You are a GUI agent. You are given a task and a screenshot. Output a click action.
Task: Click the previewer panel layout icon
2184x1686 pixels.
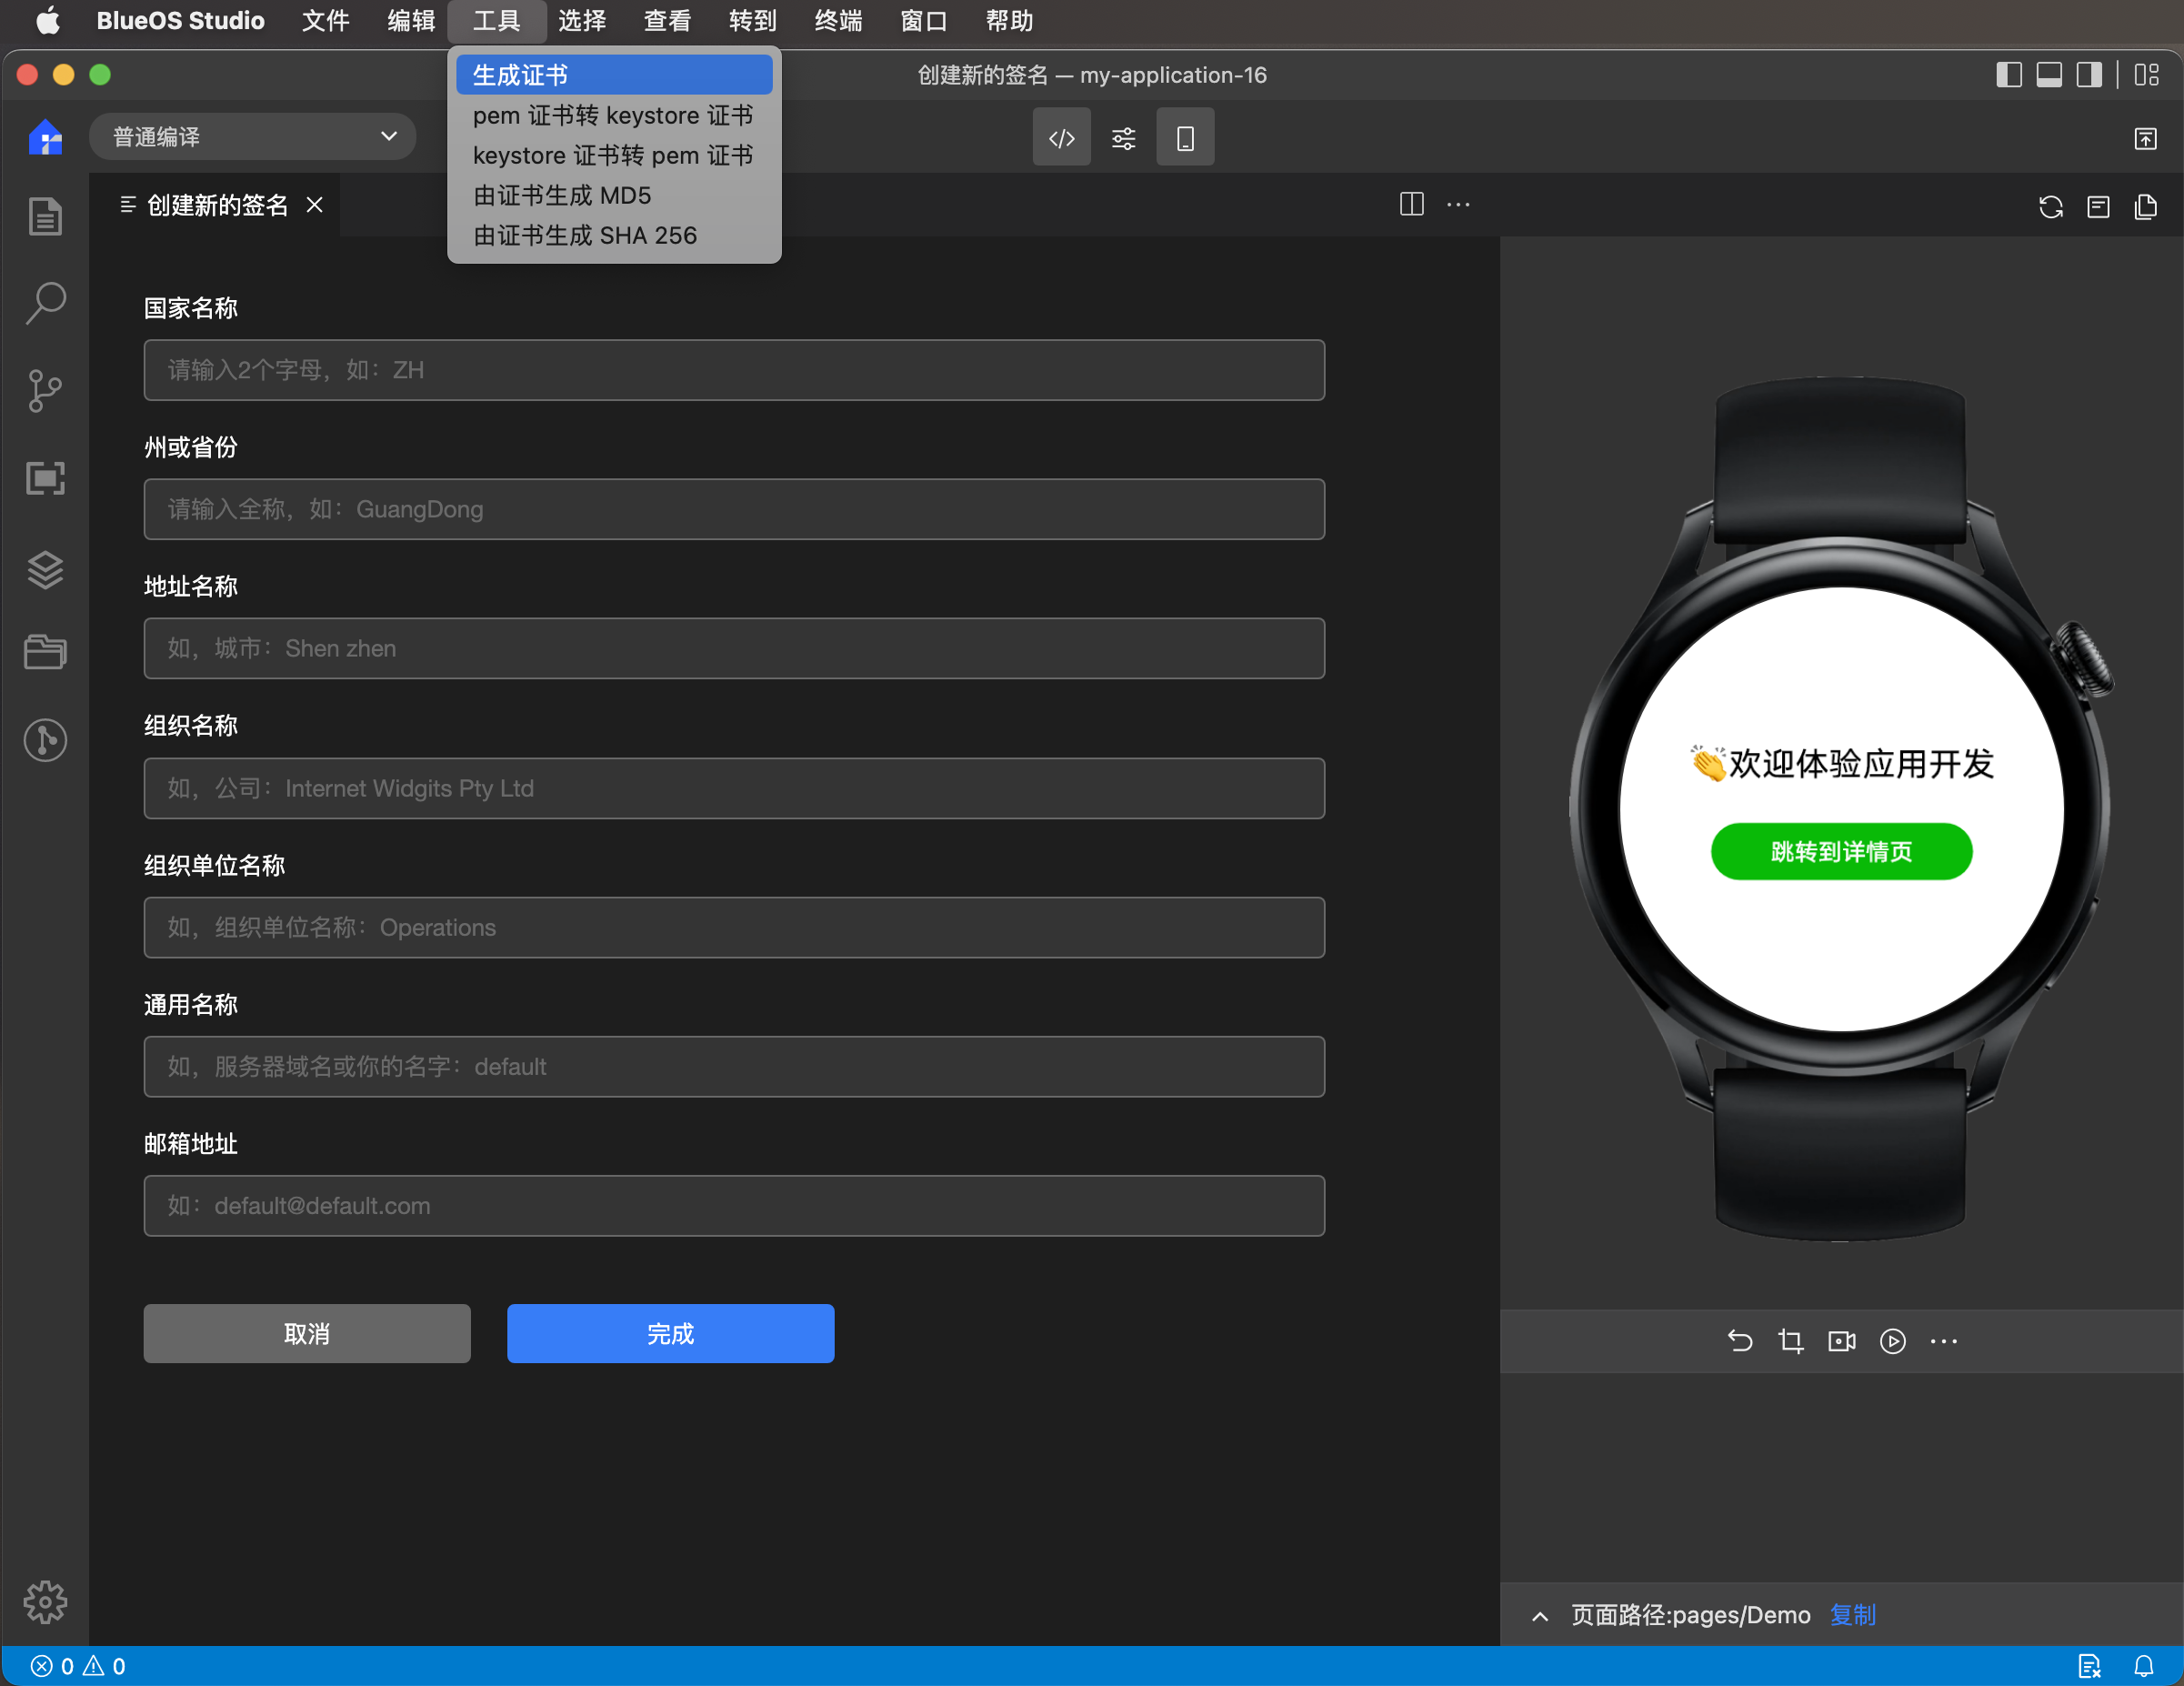click(x=2098, y=207)
